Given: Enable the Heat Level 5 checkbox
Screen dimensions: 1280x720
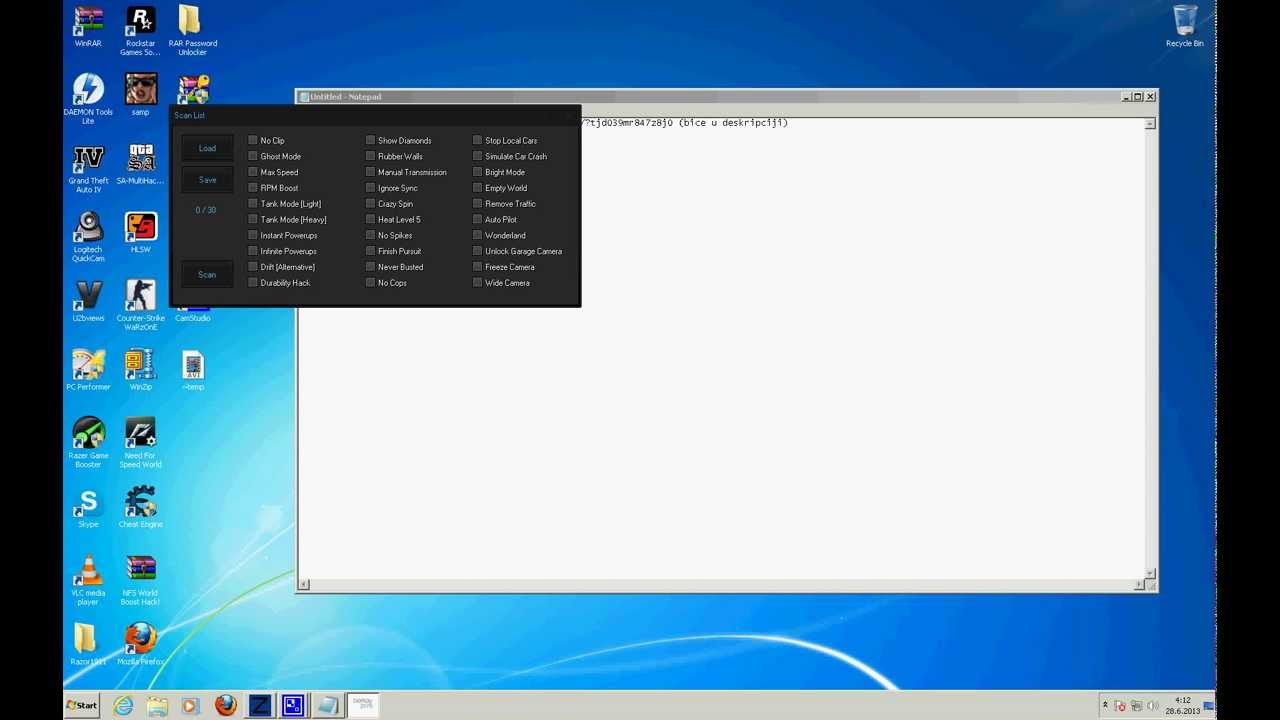Looking at the screenshot, I should 370,220.
